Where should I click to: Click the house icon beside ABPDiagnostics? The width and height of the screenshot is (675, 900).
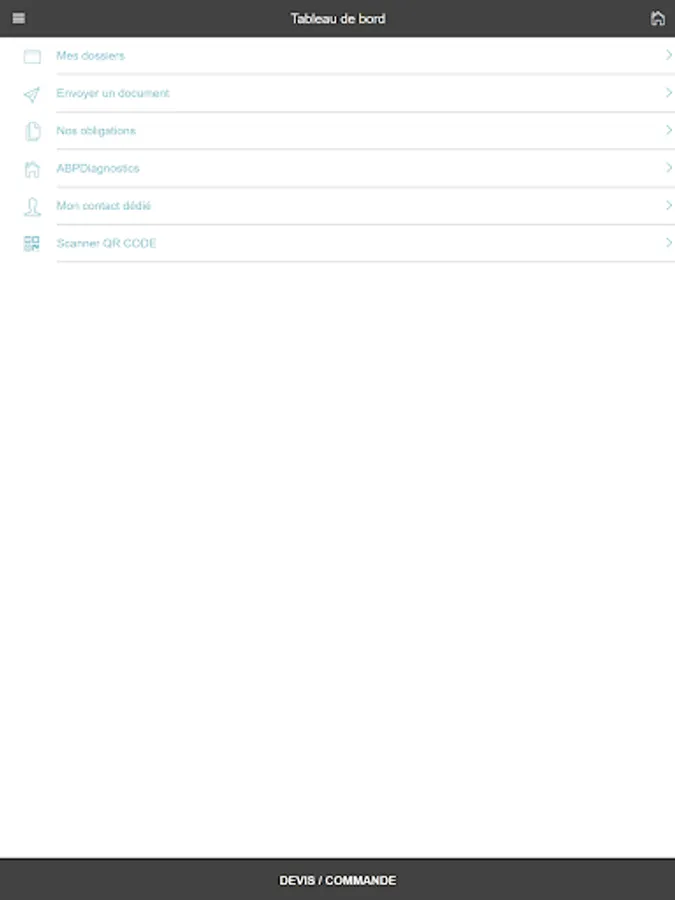32,169
